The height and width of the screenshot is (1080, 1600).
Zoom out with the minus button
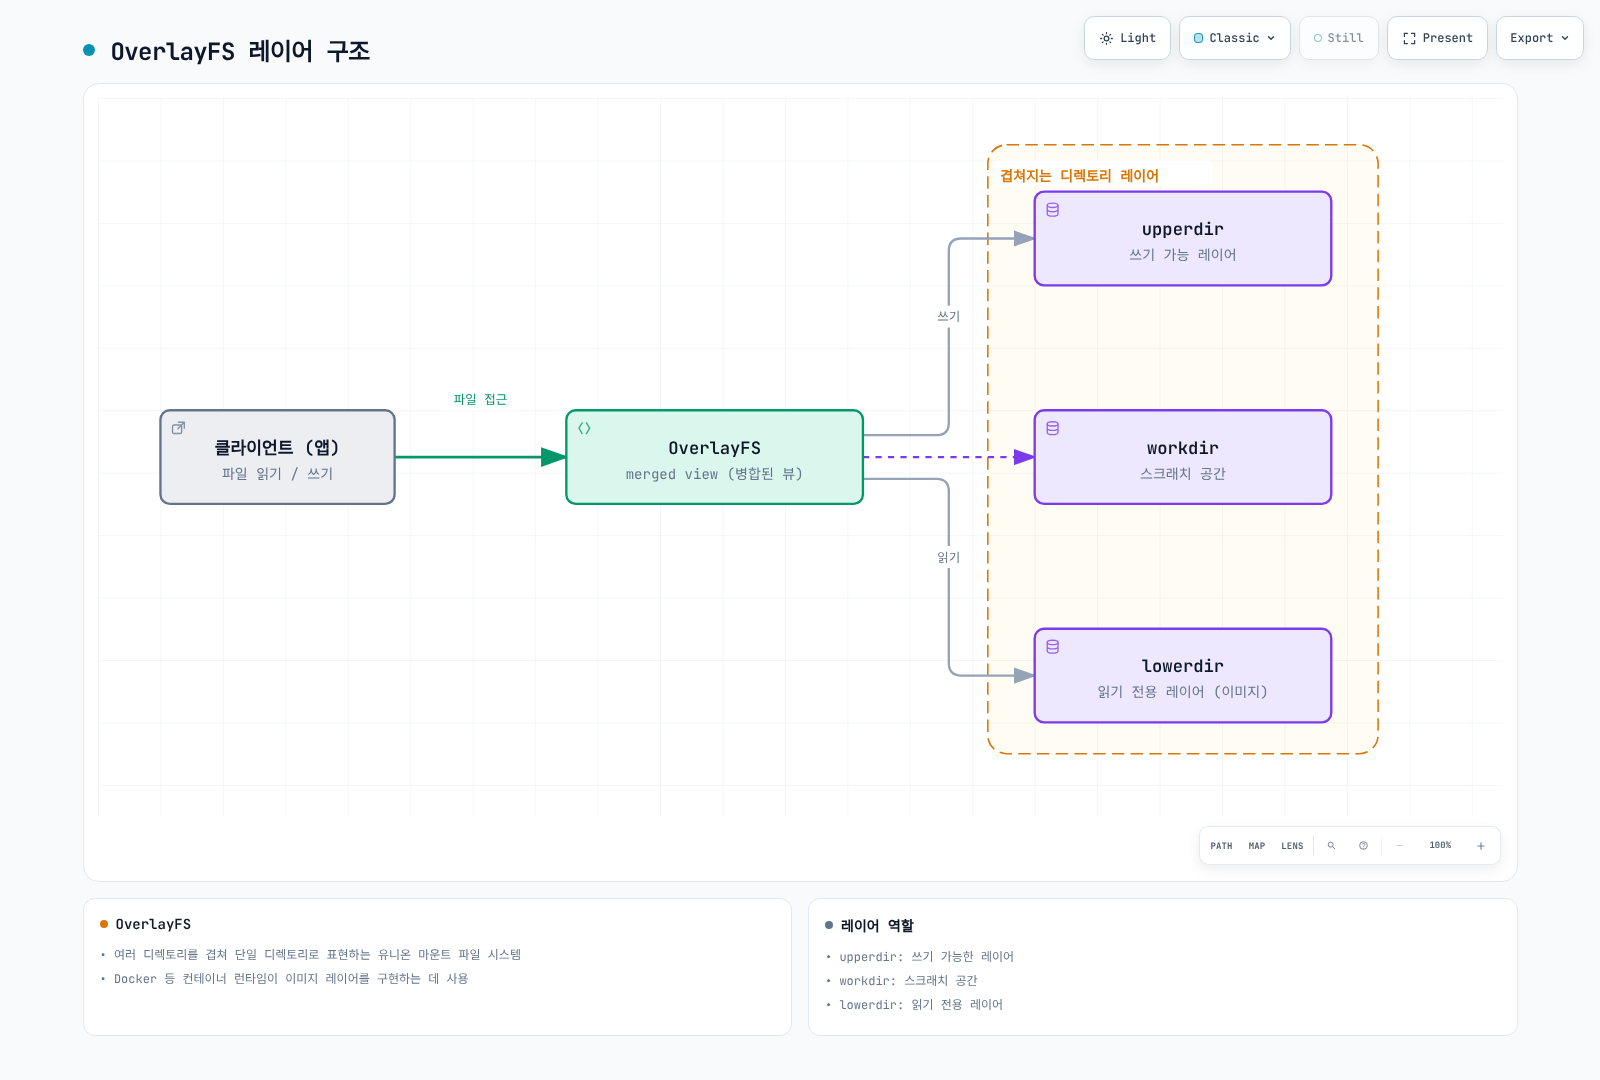(x=1399, y=846)
